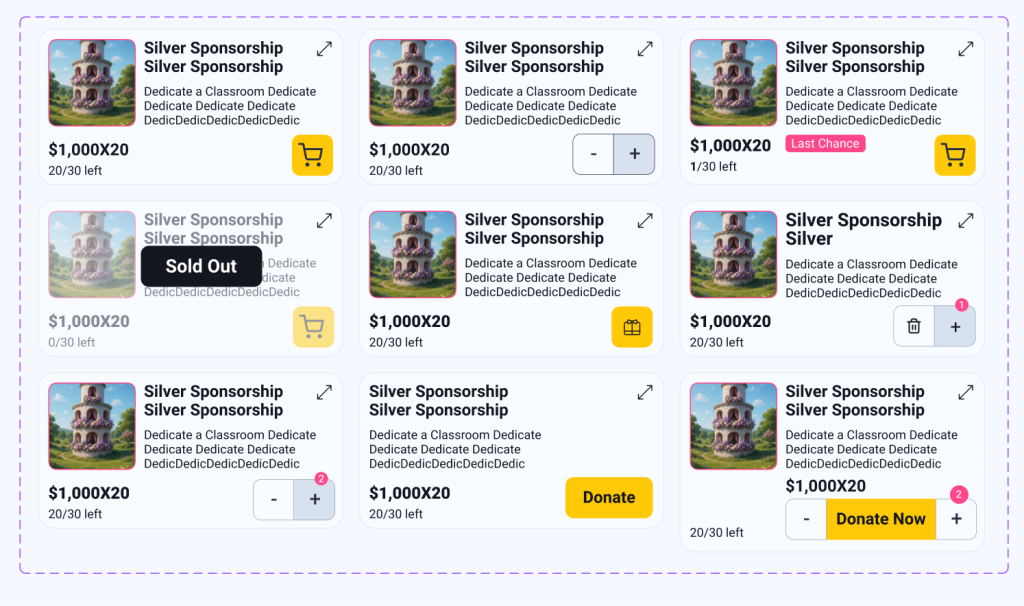Expand the card containing the Donate Now button
The image size is (1024, 606).
pos(965,392)
